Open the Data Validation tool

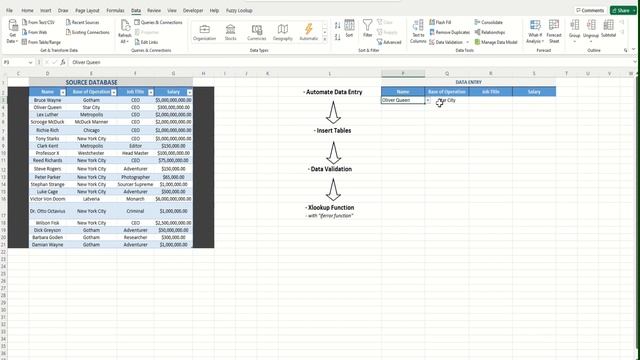click(x=446, y=42)
